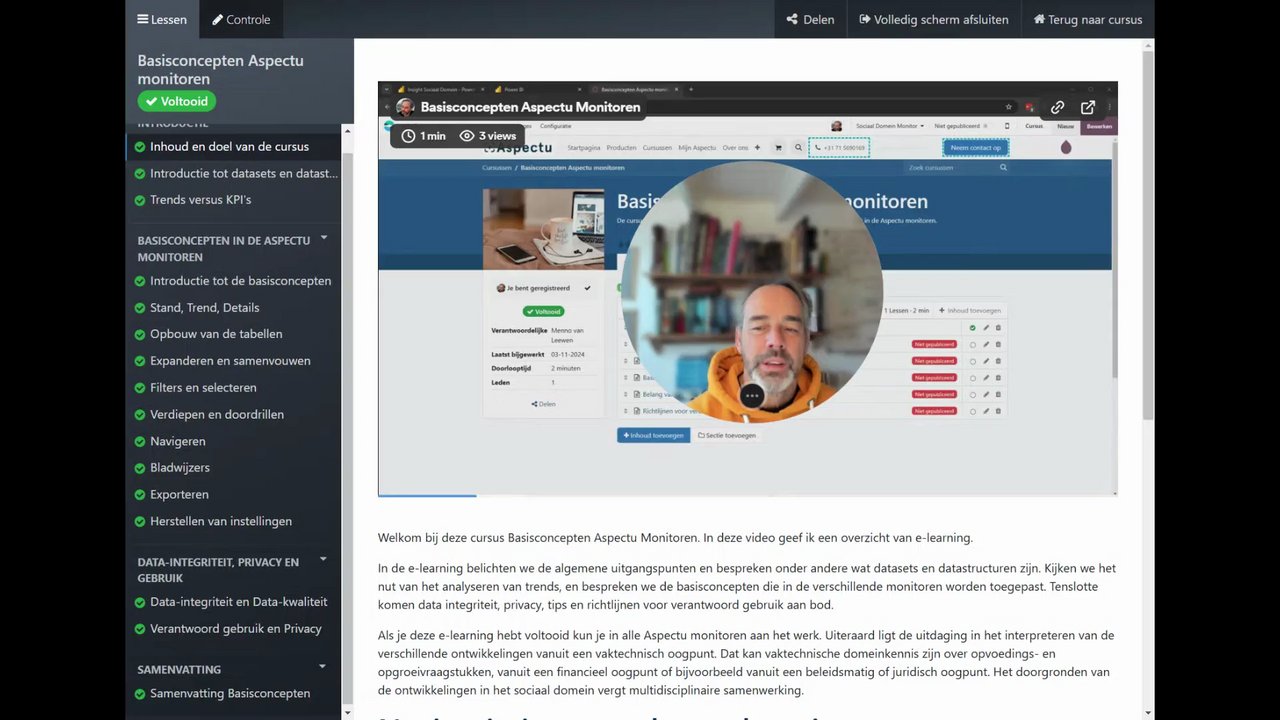Click Volledig scherm afsluiten
The width and height of the screenshot is (1280, 720).
(x=934, y=19)
